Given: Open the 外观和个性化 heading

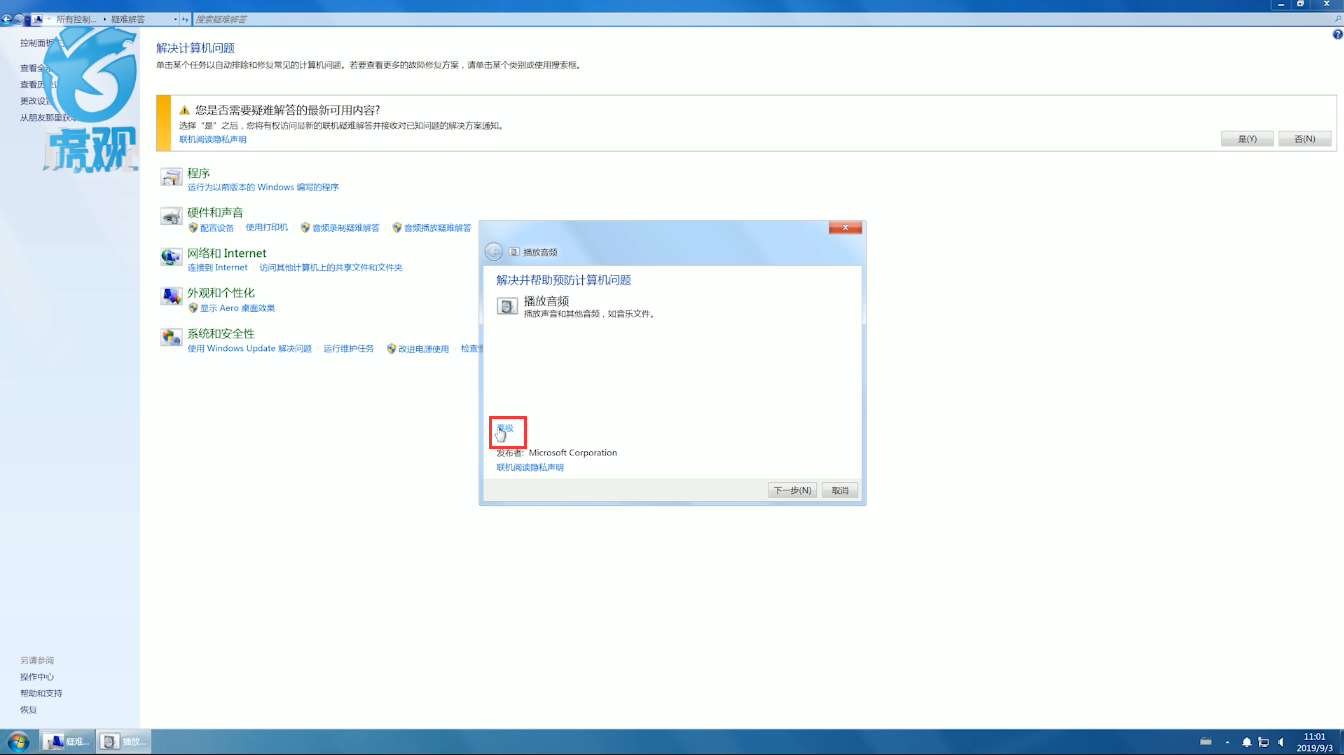Looking at the screenshot, I should point(221,293).
